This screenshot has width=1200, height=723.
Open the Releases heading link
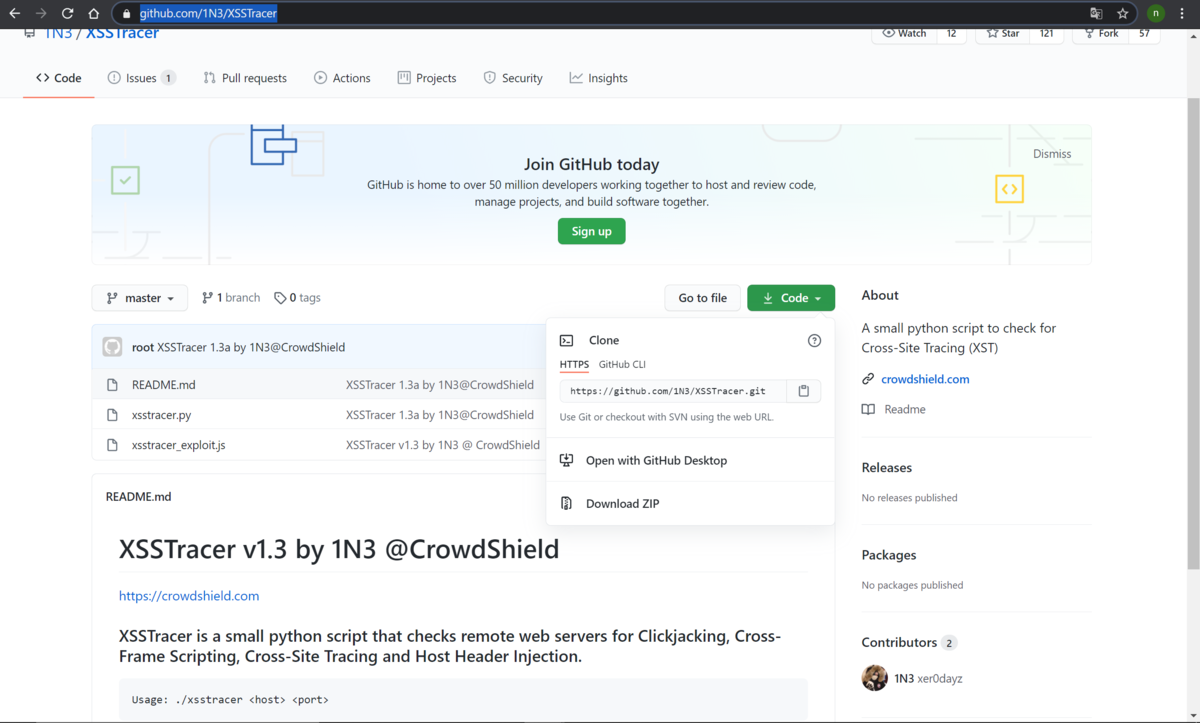click(x=887, y=468)
